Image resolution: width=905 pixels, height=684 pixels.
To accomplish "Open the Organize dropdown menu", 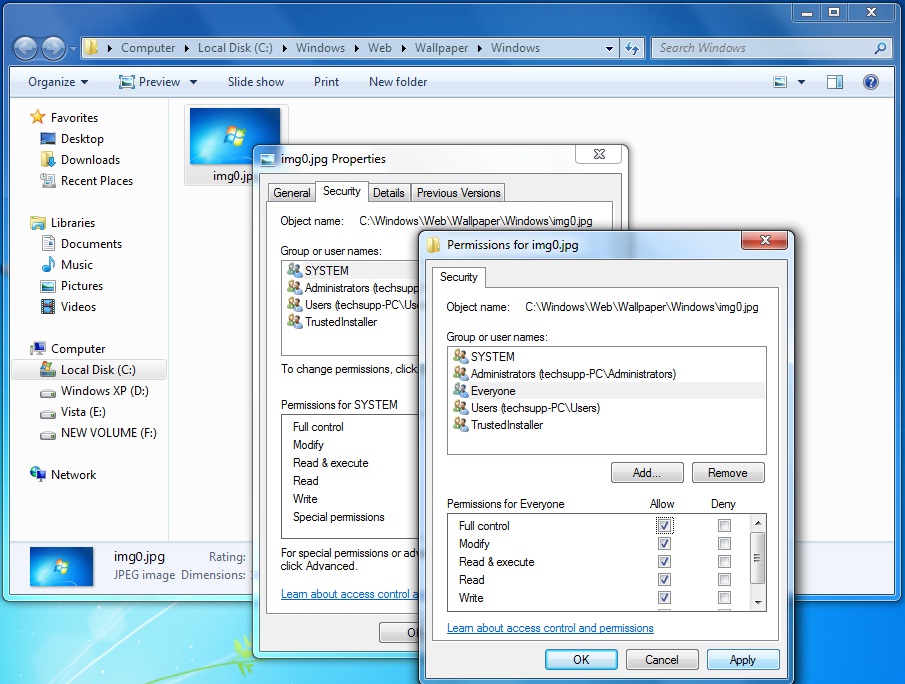I will point(57,82).
